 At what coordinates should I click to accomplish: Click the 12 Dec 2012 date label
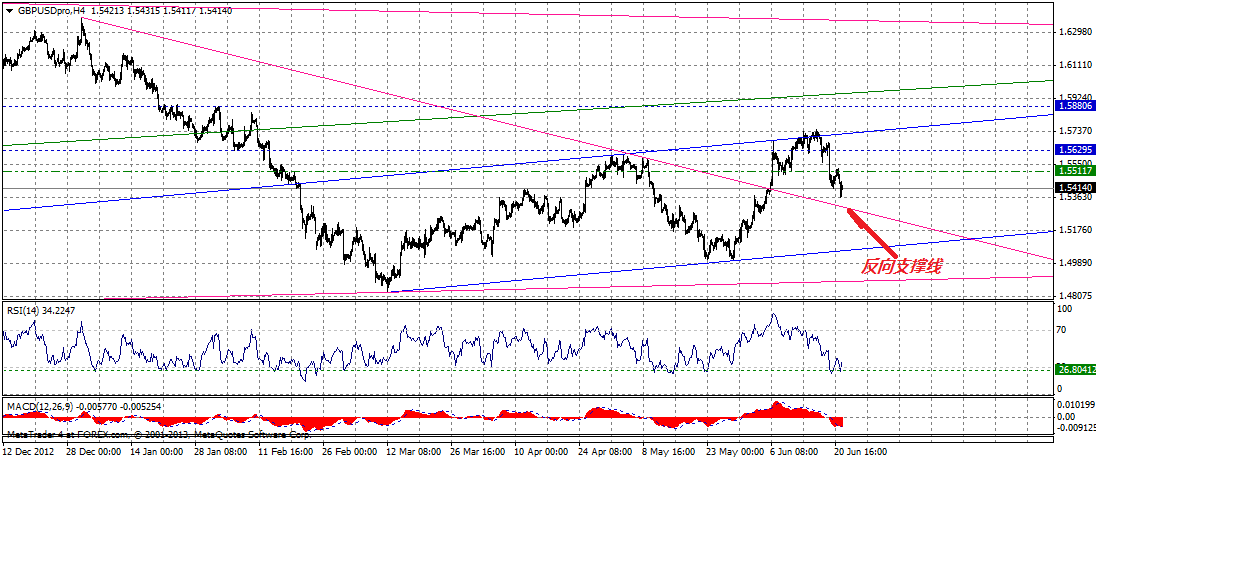(28, 451)
